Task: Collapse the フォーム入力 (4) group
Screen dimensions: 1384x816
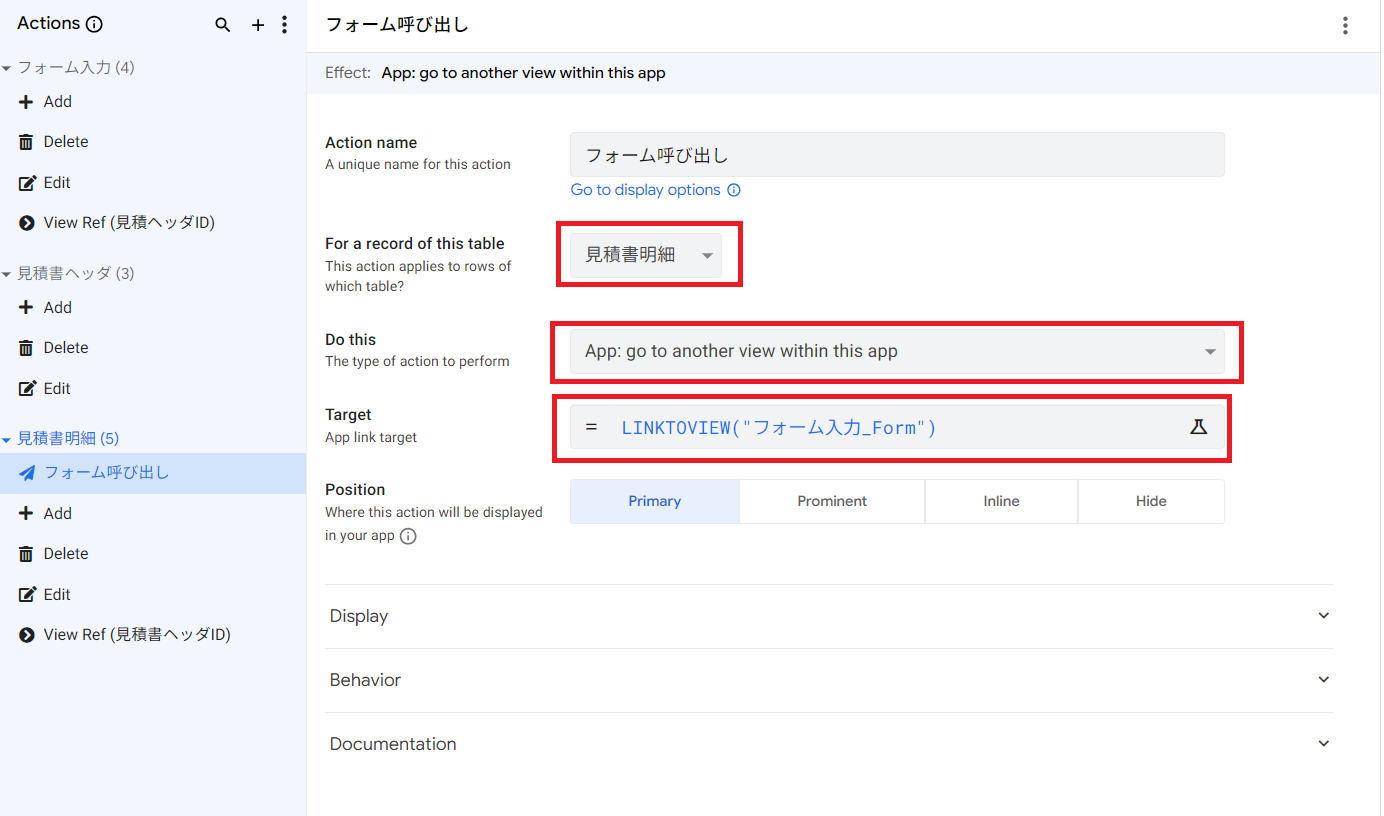Action: [x=7, y=68]
